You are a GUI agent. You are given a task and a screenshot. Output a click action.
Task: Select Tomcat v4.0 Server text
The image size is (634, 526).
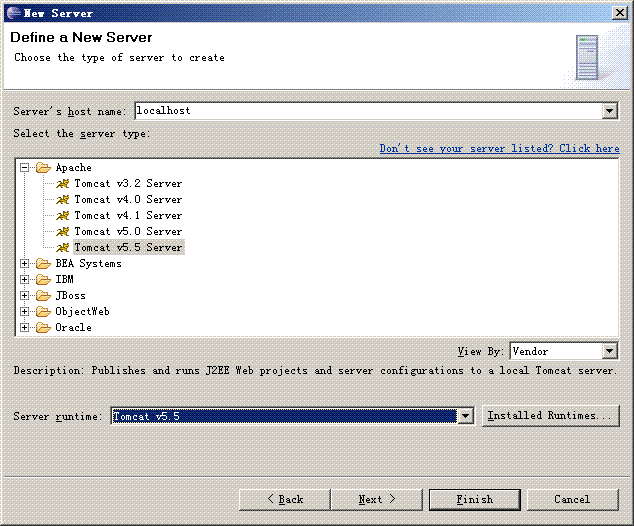point(128,200)
